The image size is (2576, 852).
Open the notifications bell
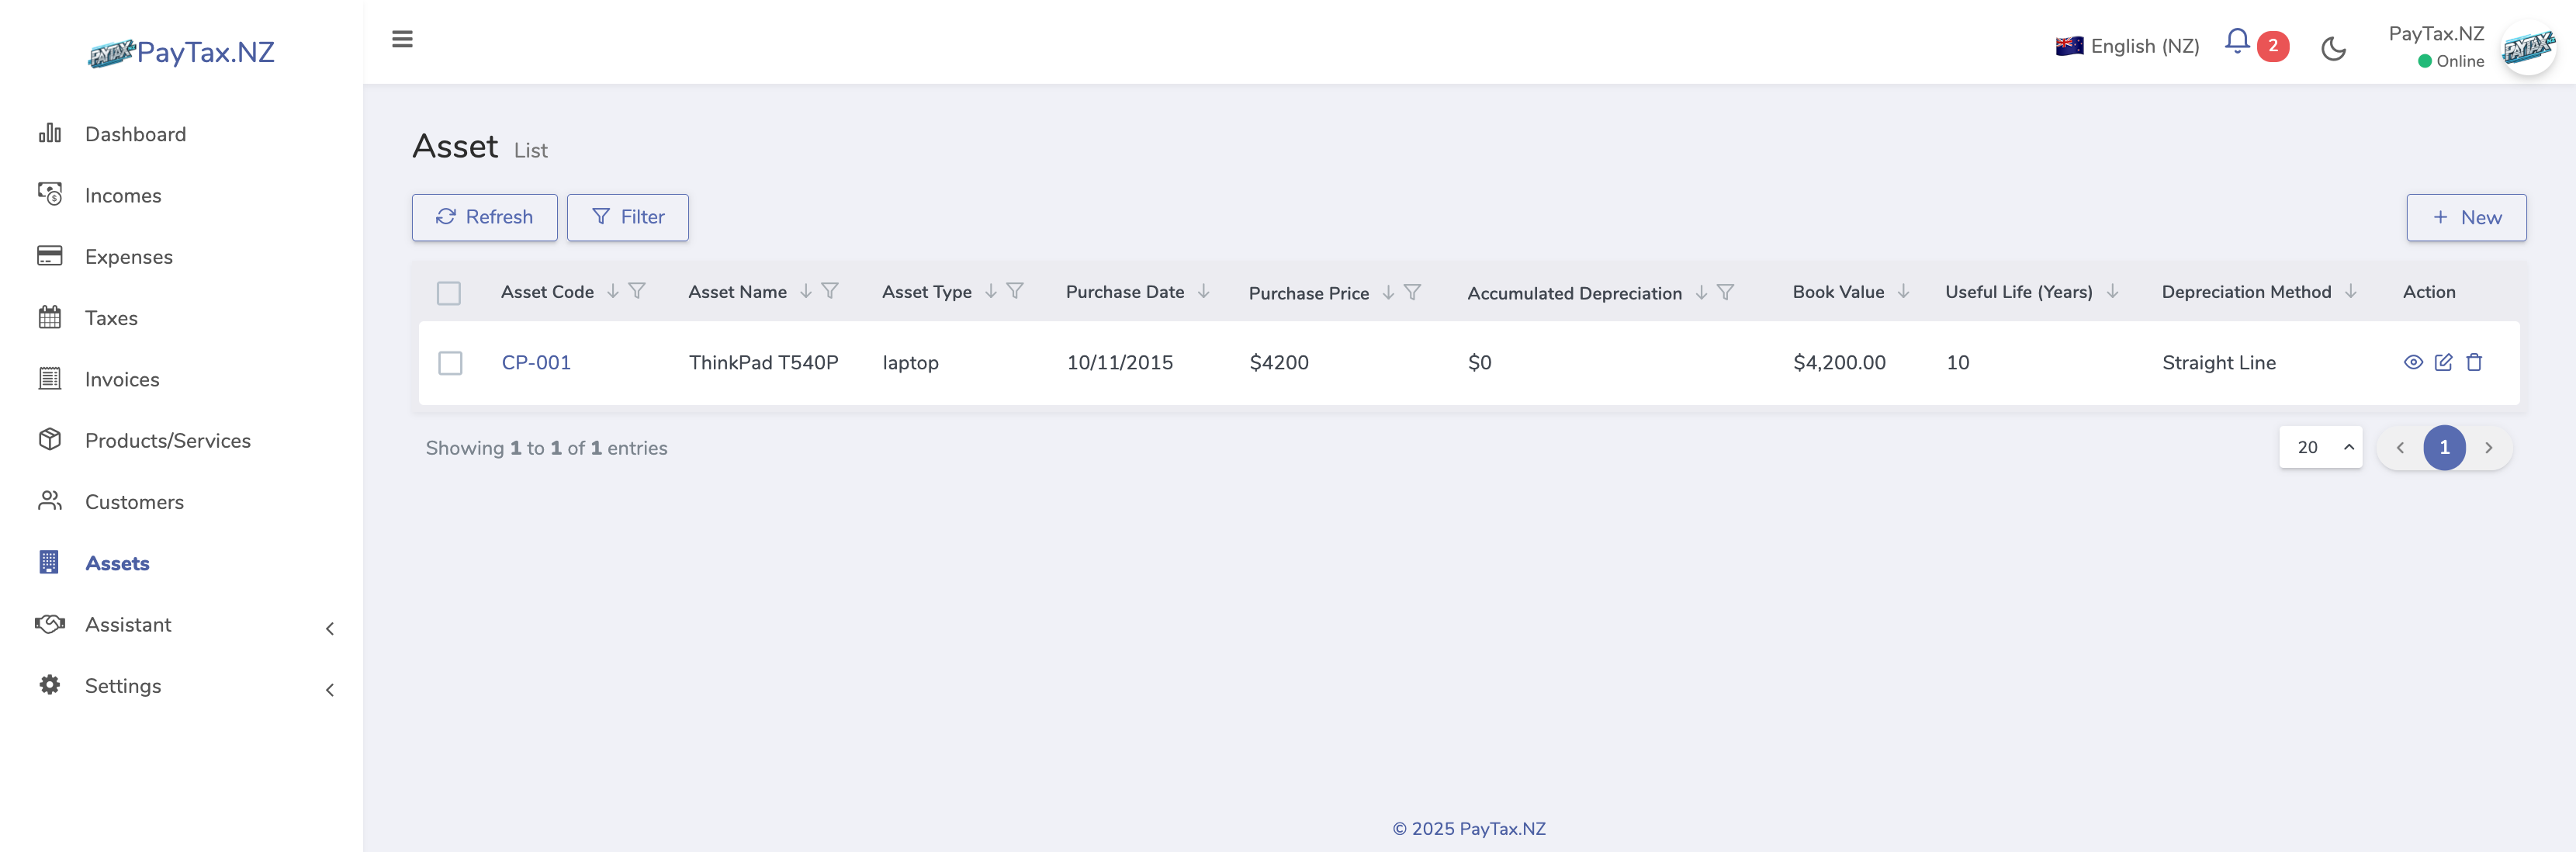click(x=2237, y=42)
